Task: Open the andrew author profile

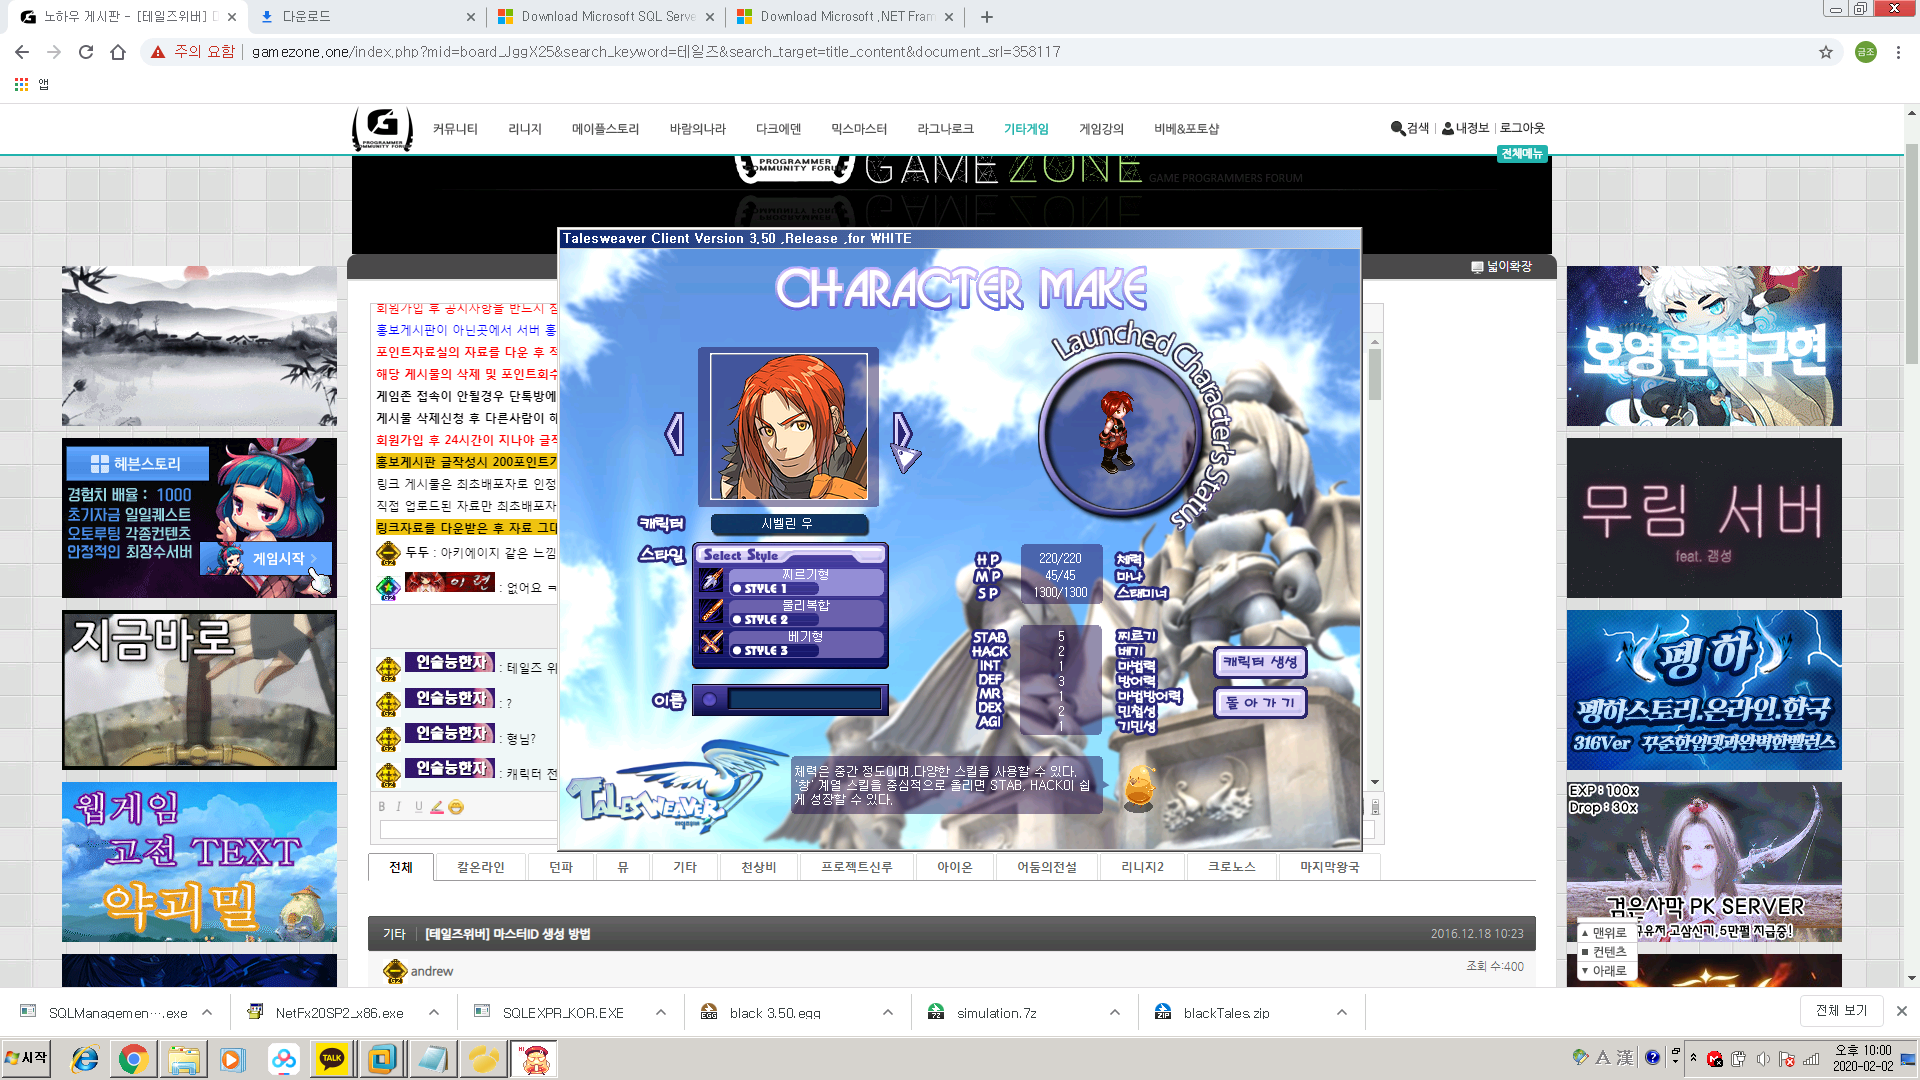Action: [x=432, y=971]
